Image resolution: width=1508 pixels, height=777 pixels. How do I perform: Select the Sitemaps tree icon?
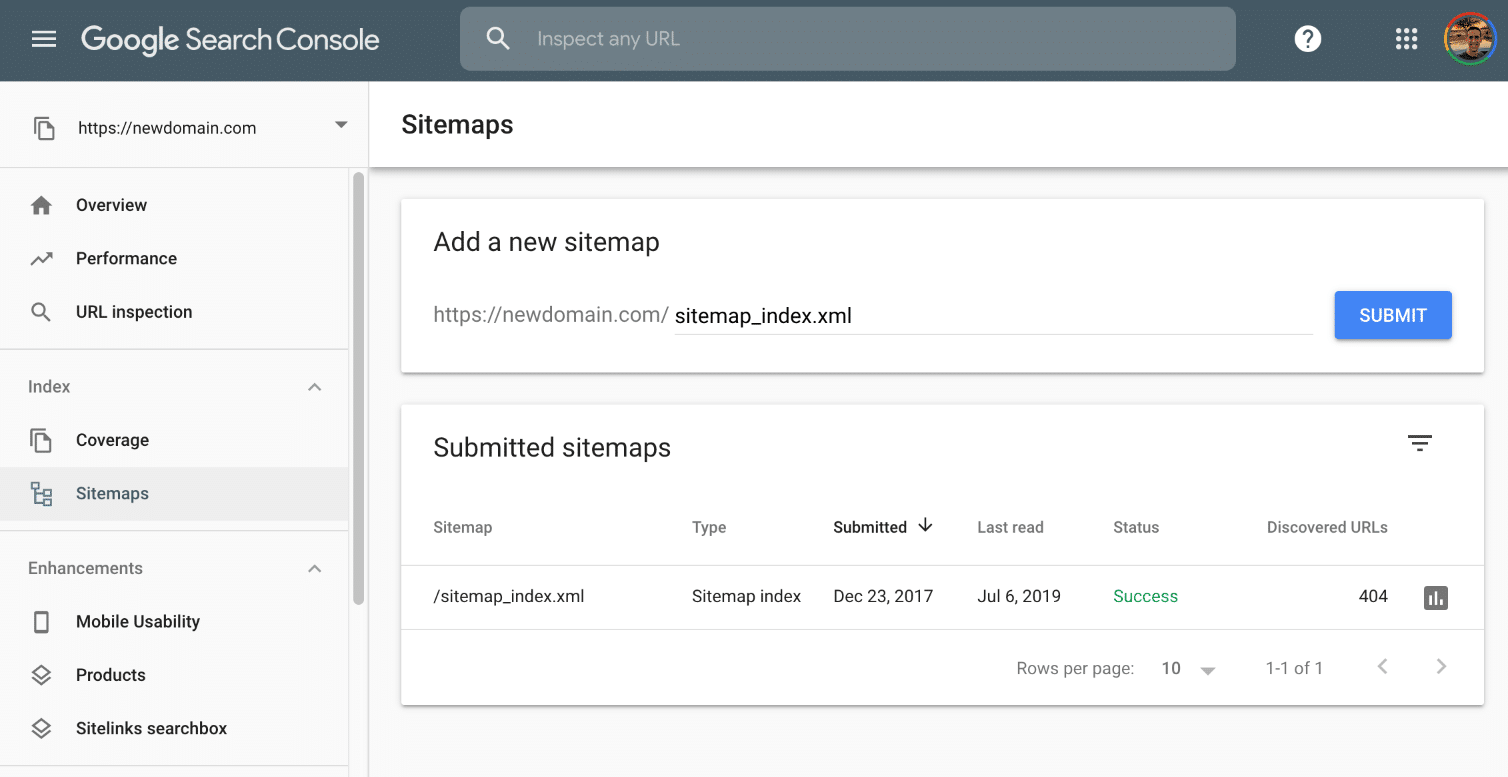[x=41, y=493]
